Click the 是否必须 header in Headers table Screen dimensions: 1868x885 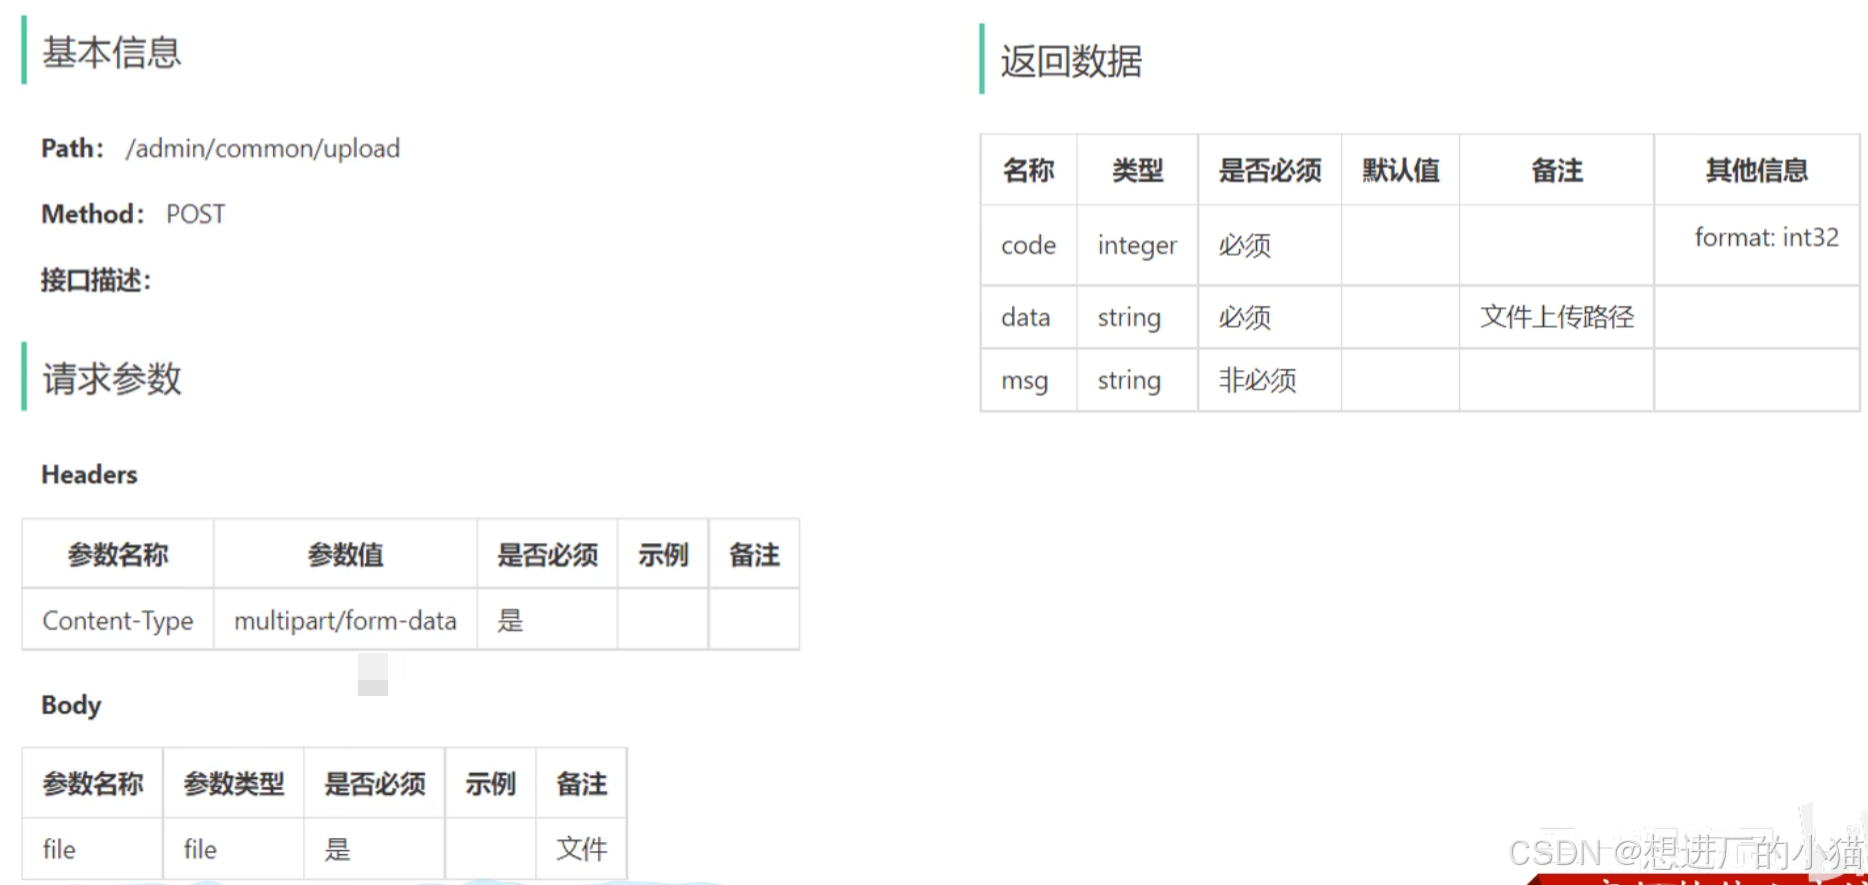coord(547,554)
